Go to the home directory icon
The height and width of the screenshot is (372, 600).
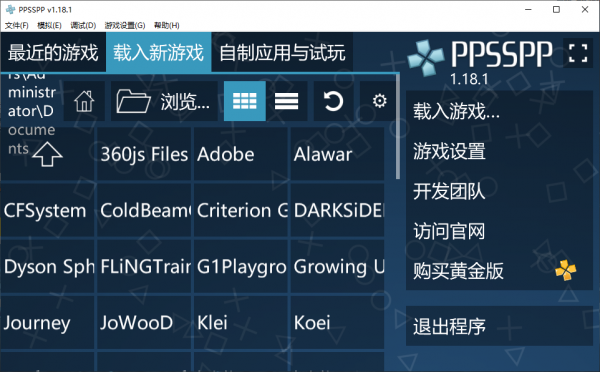click(84, 101)
